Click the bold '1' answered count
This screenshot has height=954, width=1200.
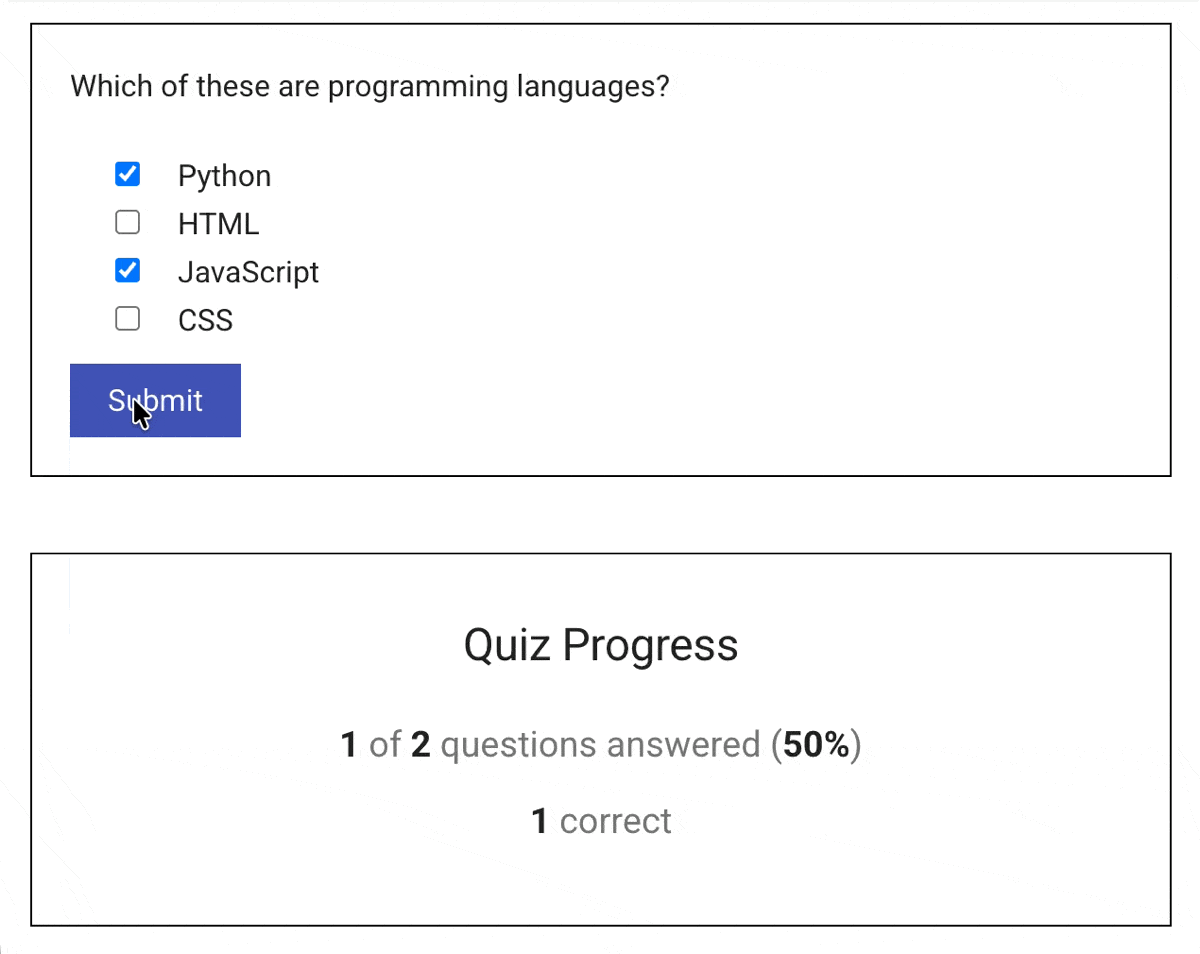pyautogui.click(x=348, y=744)
